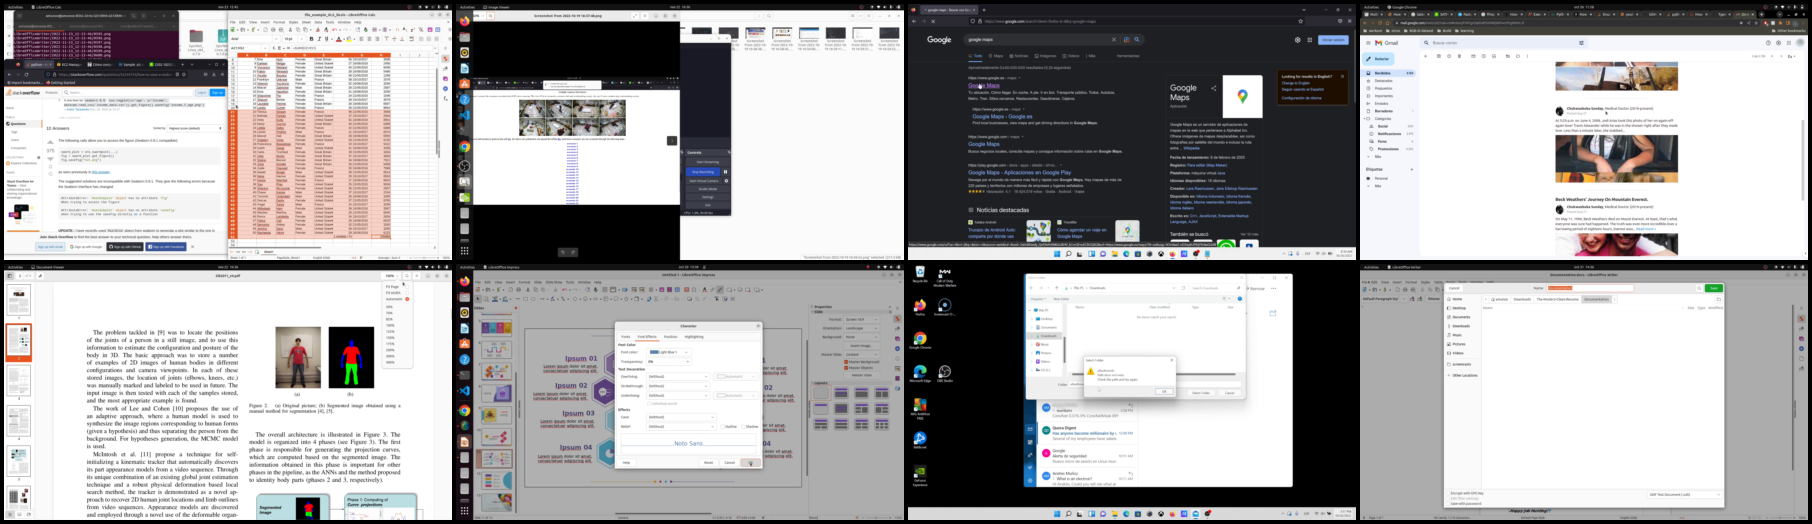This screenshot has width=1812, height=524.
Task: Open Noticias tab on Google results
Action: pos(1018,56)
